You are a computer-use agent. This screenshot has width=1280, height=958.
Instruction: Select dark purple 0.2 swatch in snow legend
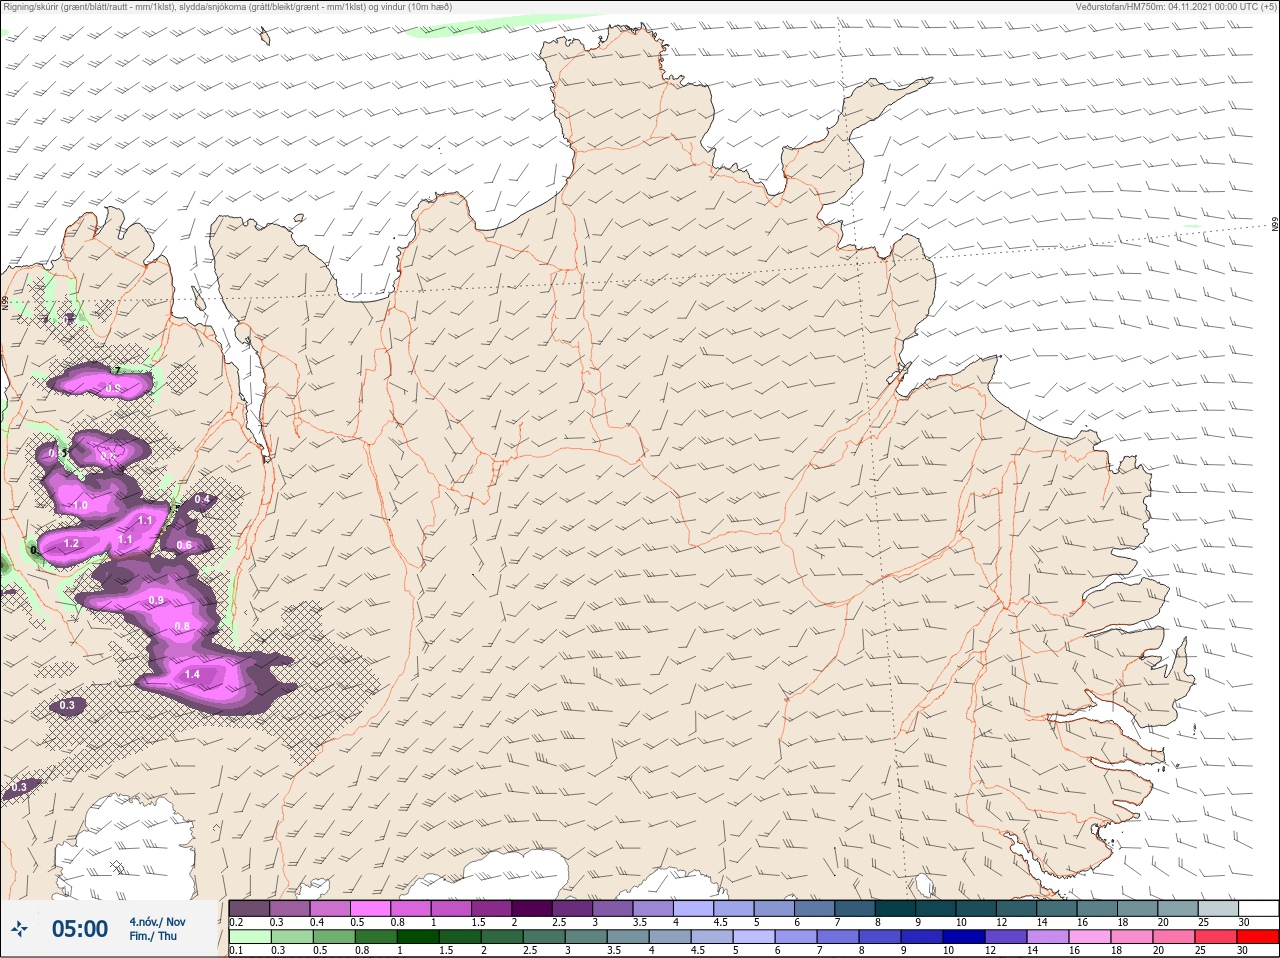pyautogui.click(x=249, y=908)
